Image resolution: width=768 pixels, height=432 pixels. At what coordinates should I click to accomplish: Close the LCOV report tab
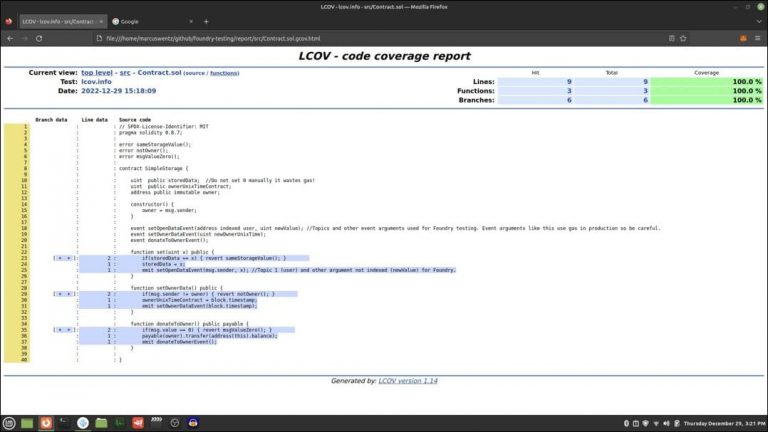101,21
